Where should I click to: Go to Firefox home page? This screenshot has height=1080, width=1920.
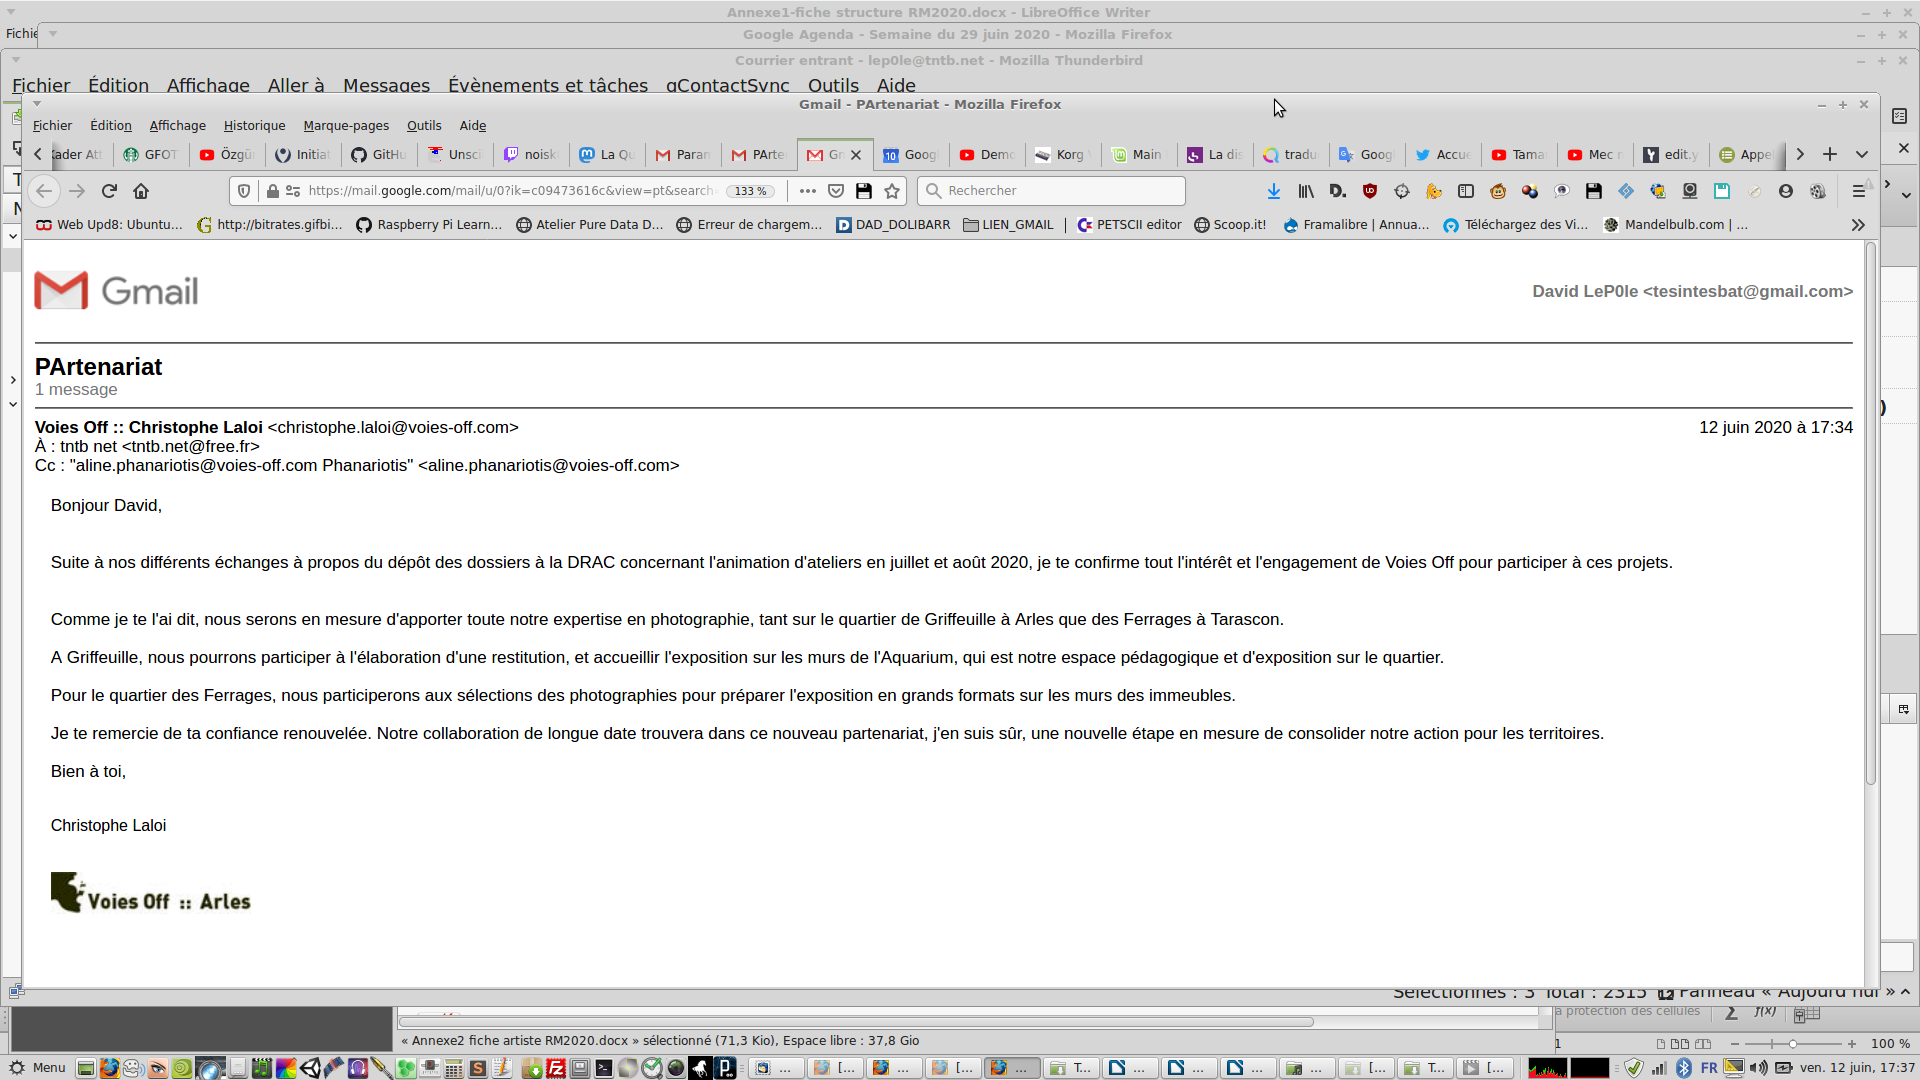coord(141,191)
